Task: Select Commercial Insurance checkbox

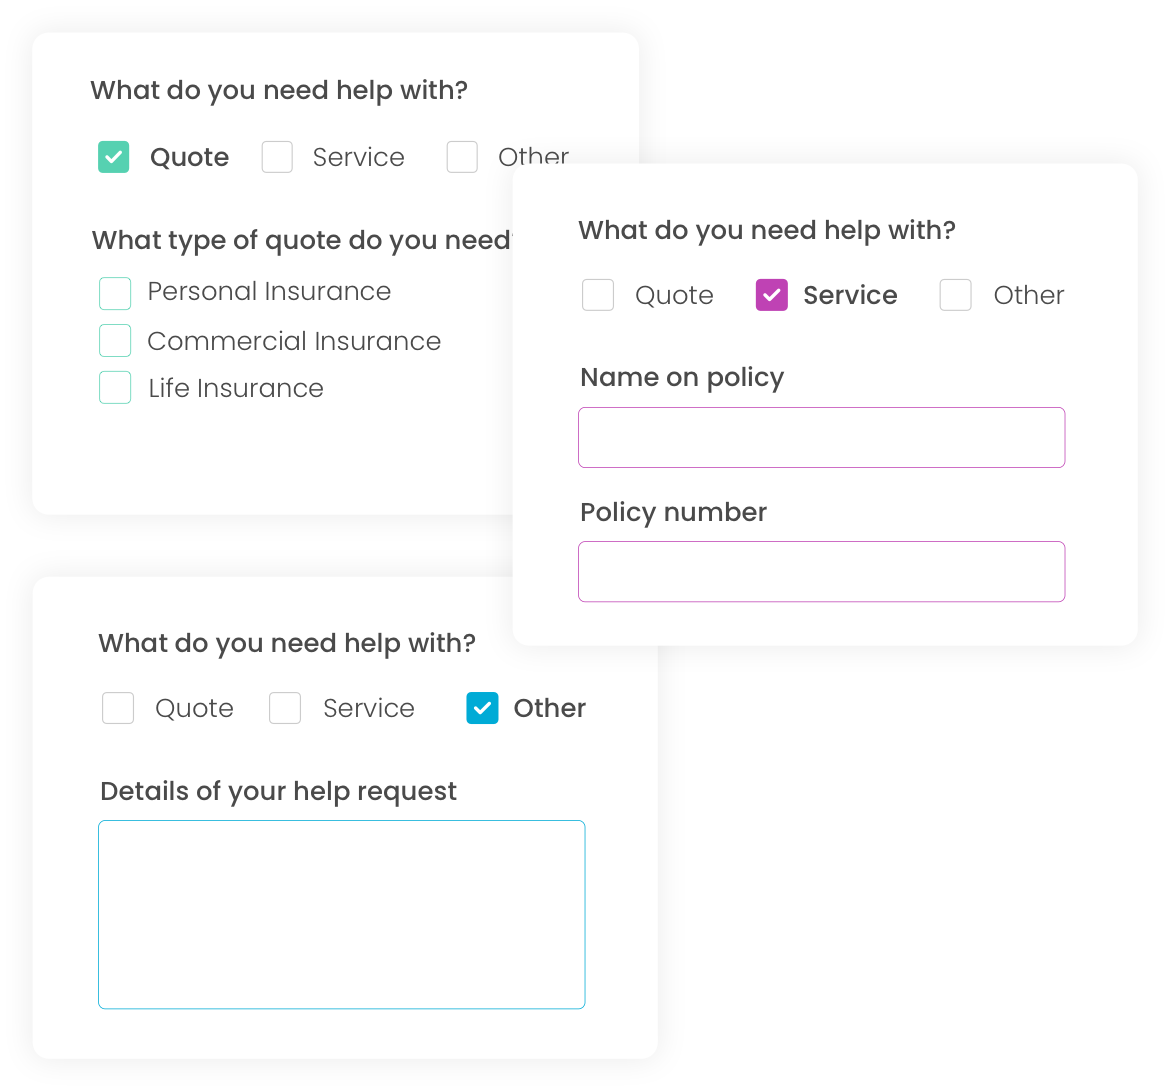Action: 115,341
